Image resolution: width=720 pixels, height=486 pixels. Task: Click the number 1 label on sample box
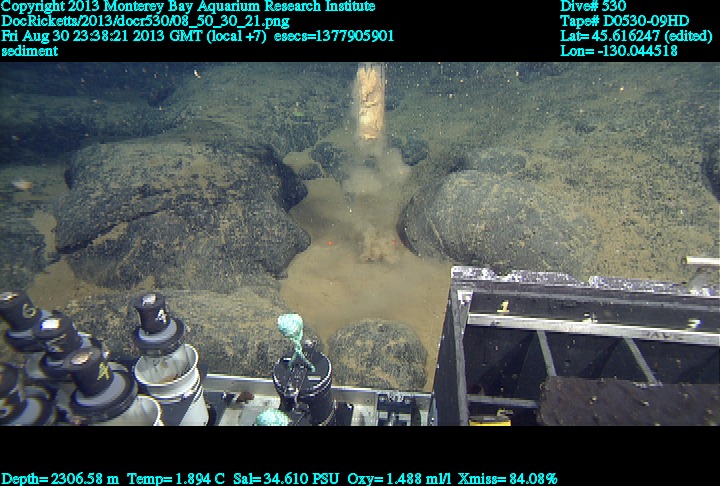click(504, 306)
